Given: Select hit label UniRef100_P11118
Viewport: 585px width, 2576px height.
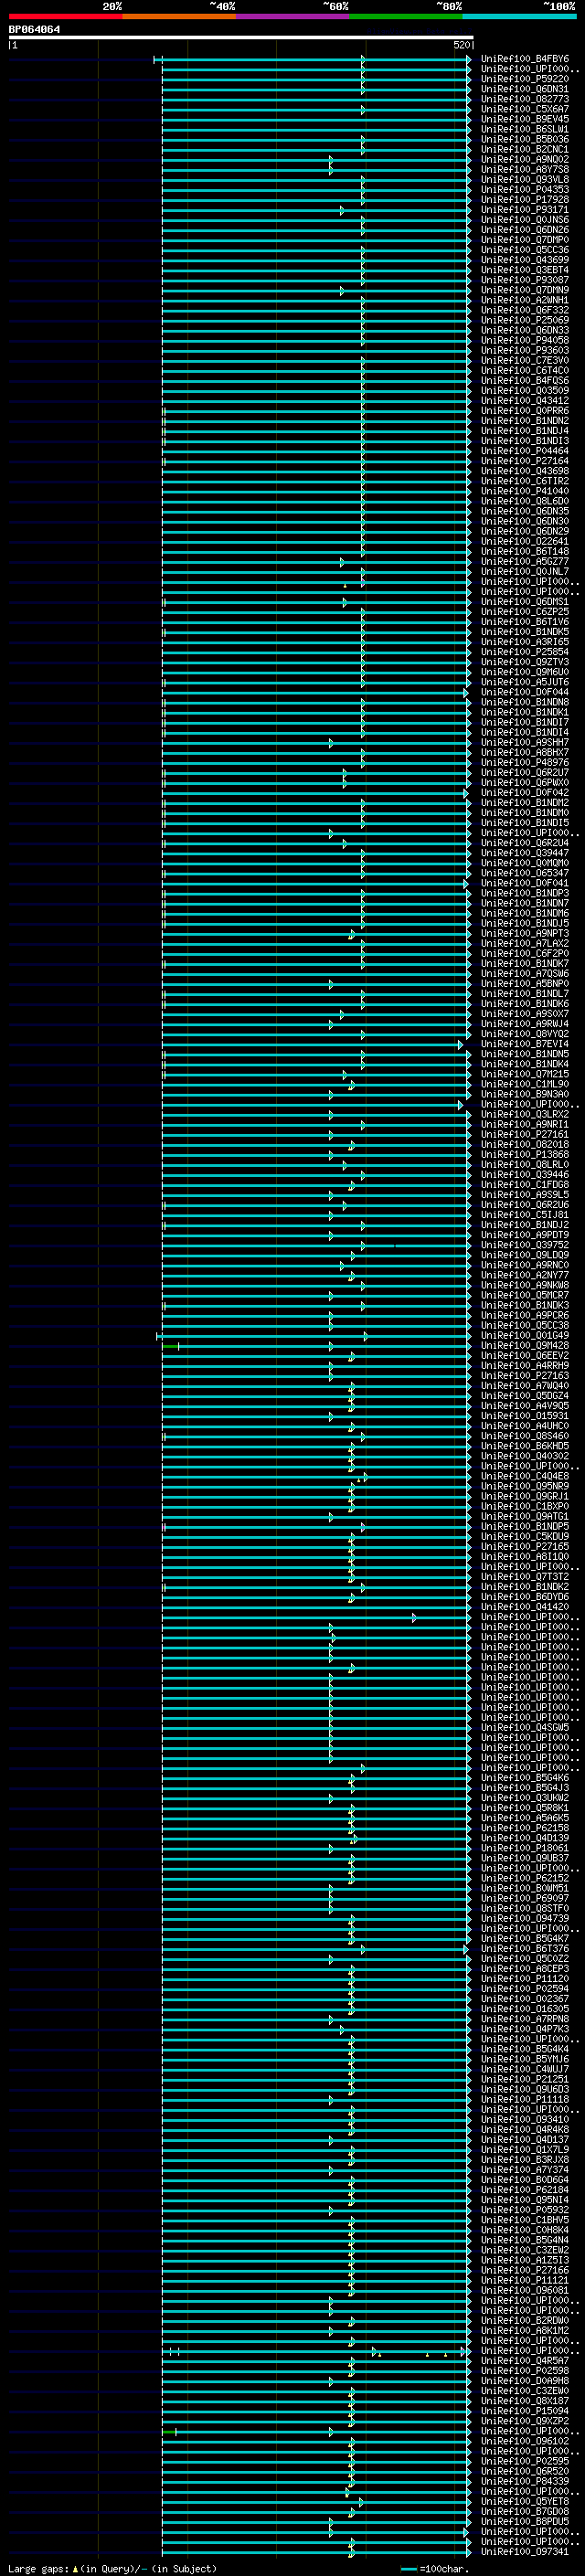Looking at the screenshot, I should [x=525, y=2099].
